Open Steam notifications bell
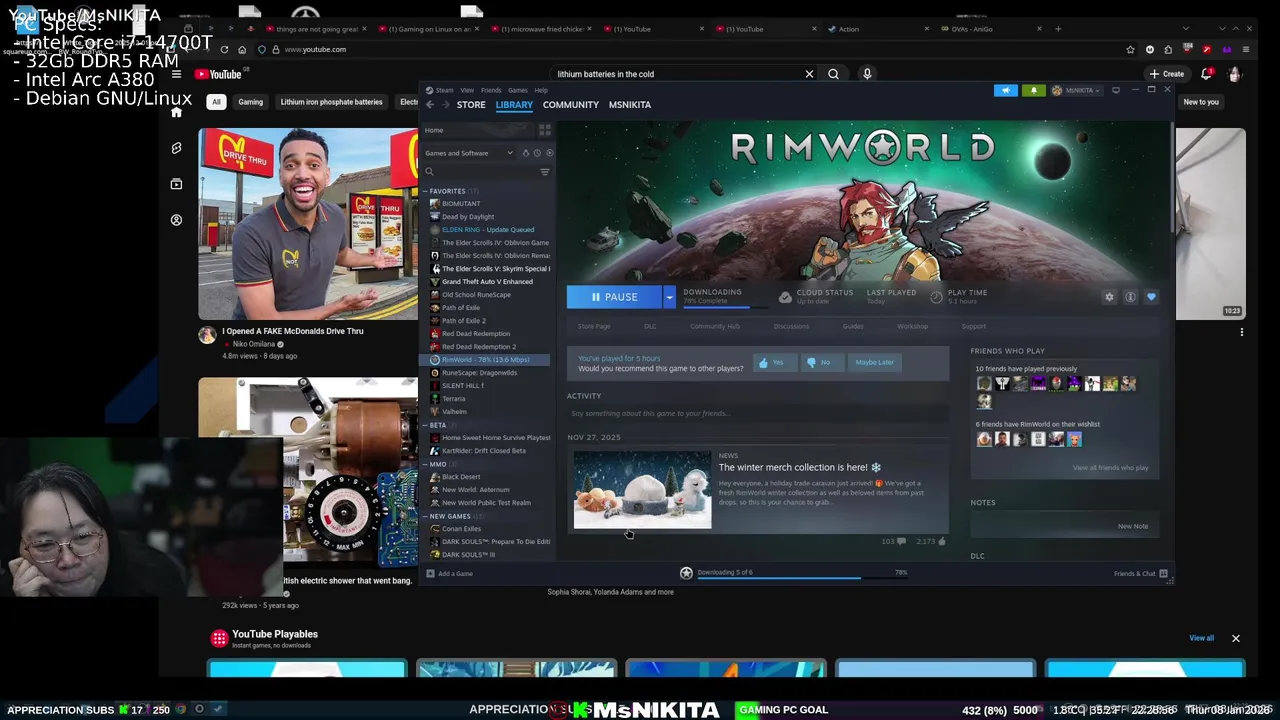Viewport: 1280px width, 720px height. (1034, 90)
